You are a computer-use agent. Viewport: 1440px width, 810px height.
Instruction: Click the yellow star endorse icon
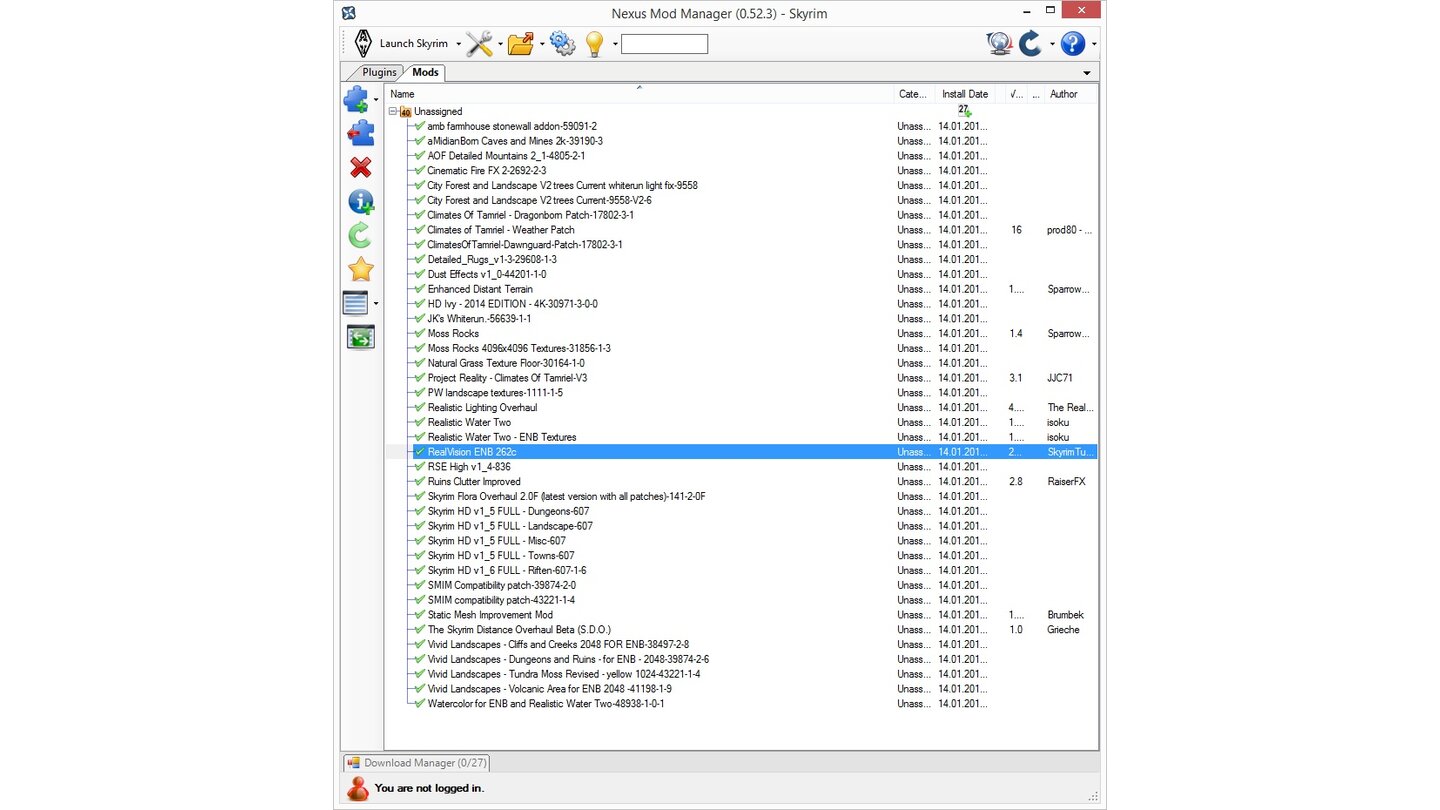(x=360, y=269)
